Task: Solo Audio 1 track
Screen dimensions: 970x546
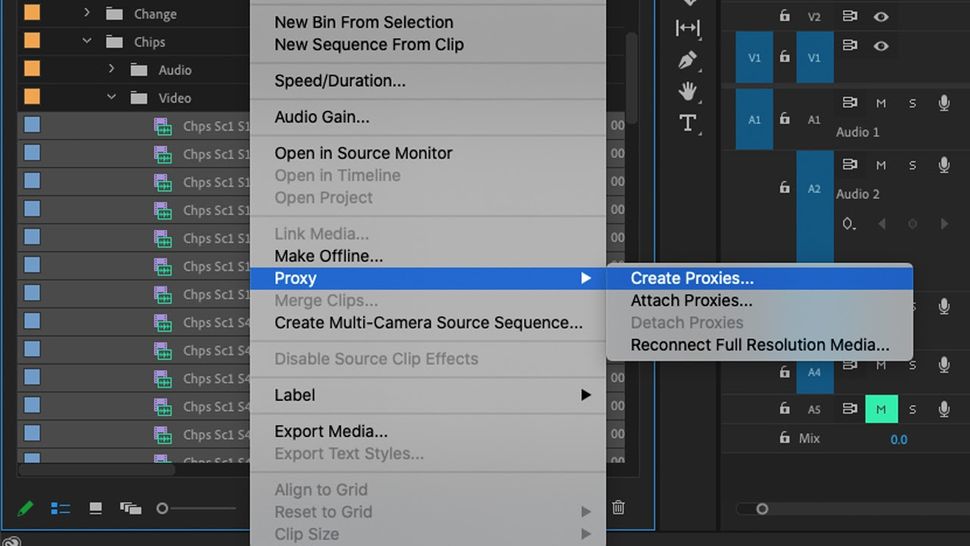Action: (912, 103)
